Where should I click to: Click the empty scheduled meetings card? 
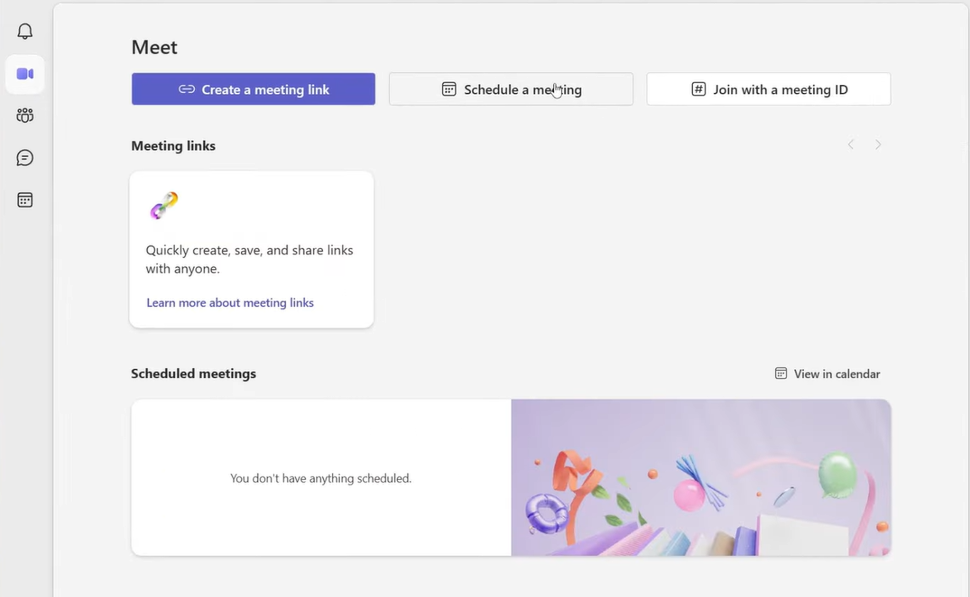320,477
